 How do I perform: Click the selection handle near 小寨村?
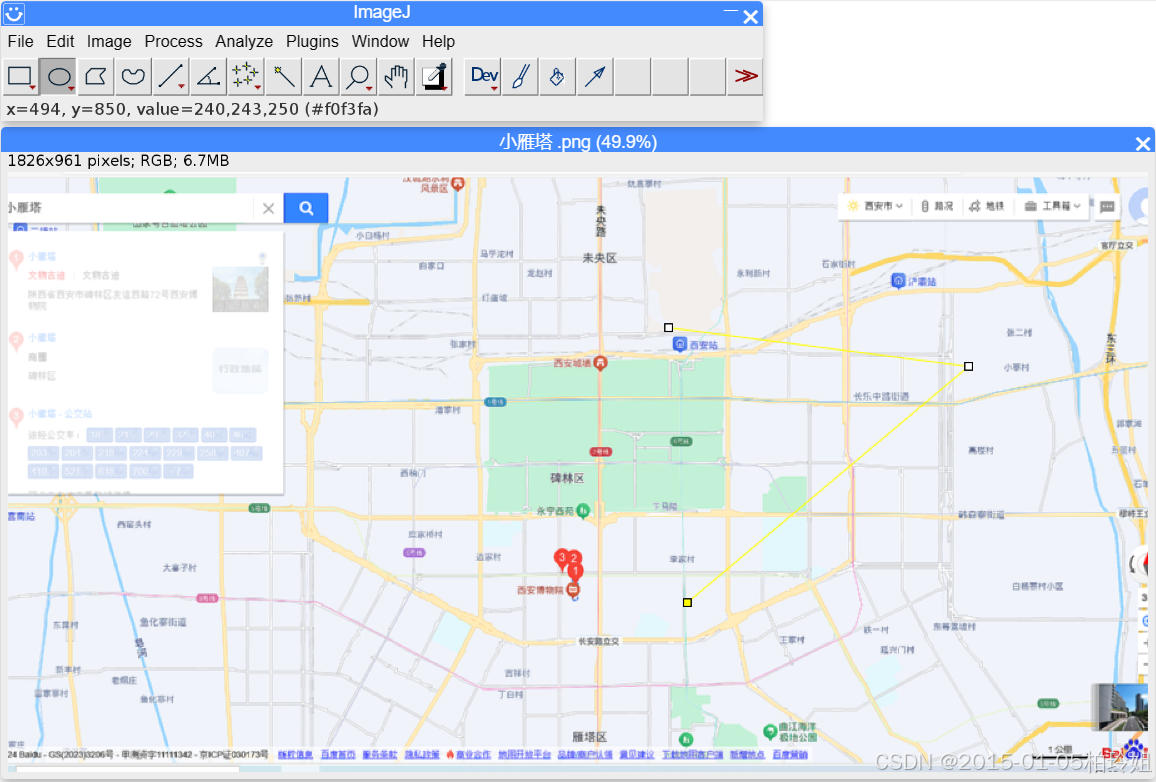(969, 366)
